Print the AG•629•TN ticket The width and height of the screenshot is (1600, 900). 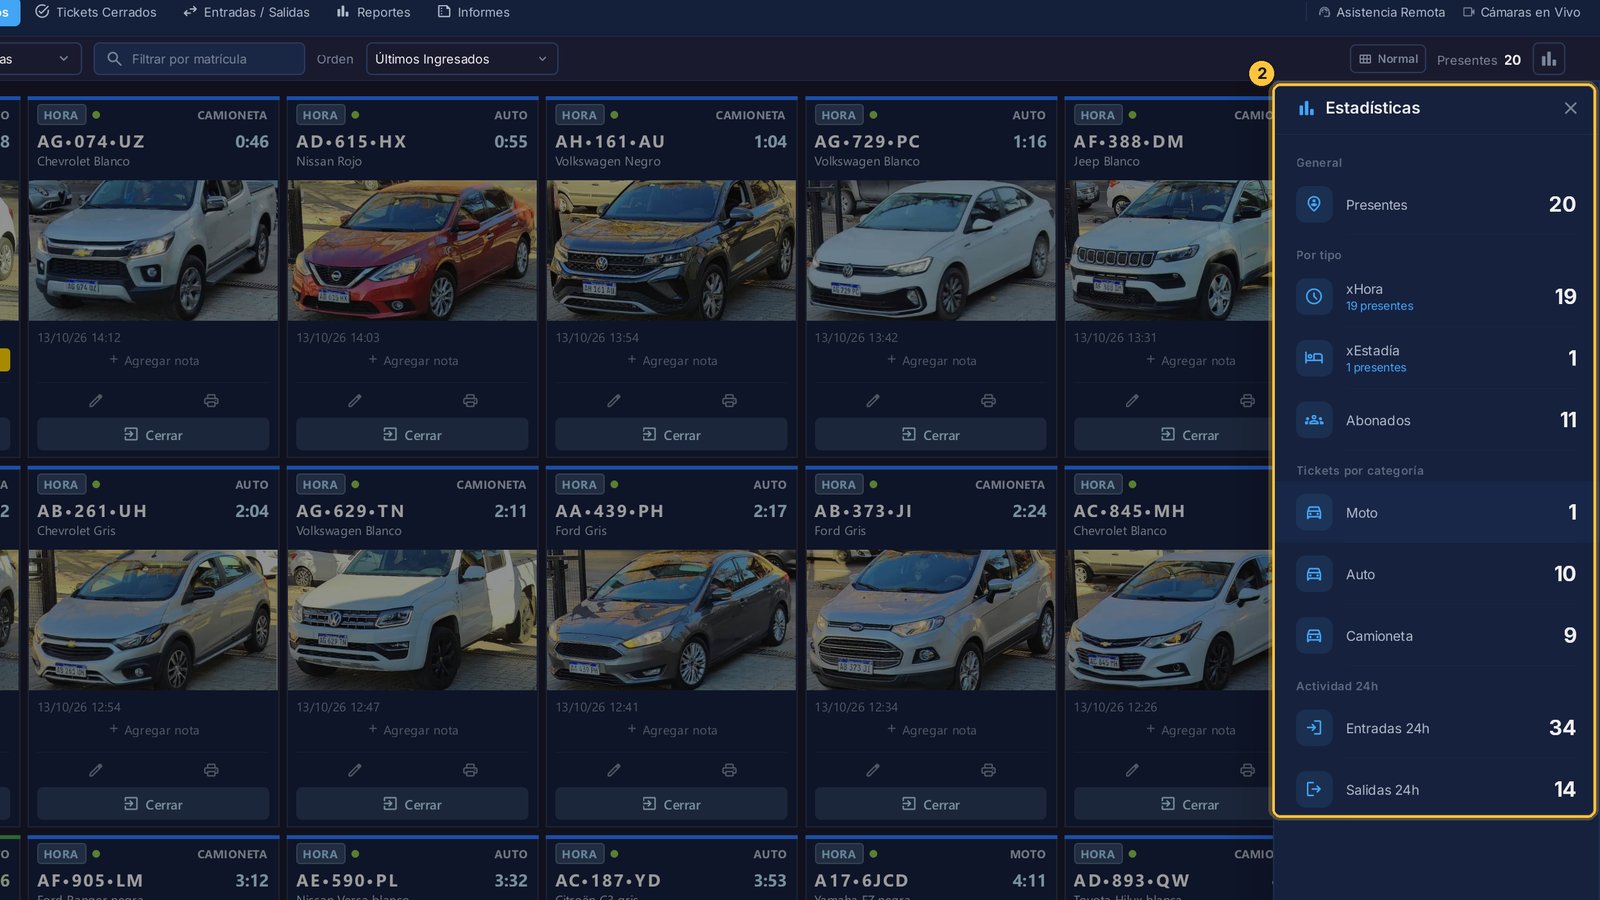pyautogui.click(x=470, y=770)
